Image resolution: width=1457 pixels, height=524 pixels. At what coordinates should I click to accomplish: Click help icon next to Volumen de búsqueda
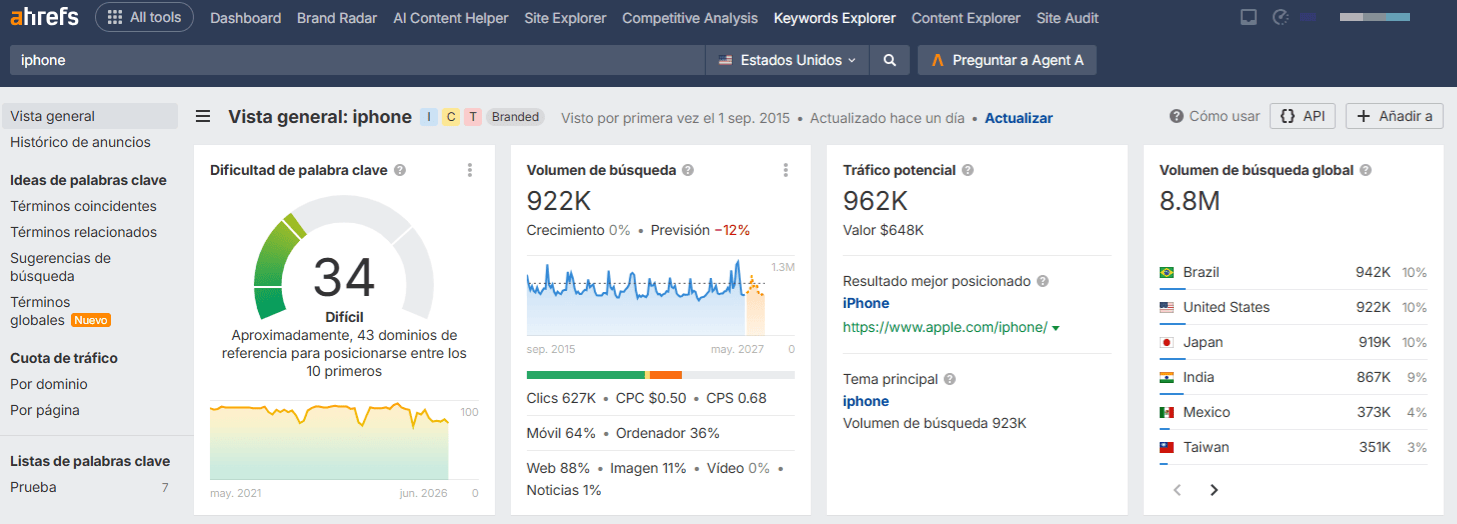688,170
